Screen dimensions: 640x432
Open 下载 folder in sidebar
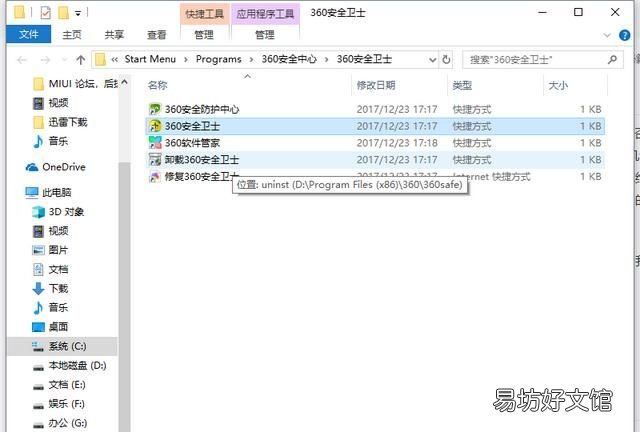point(50,288)
